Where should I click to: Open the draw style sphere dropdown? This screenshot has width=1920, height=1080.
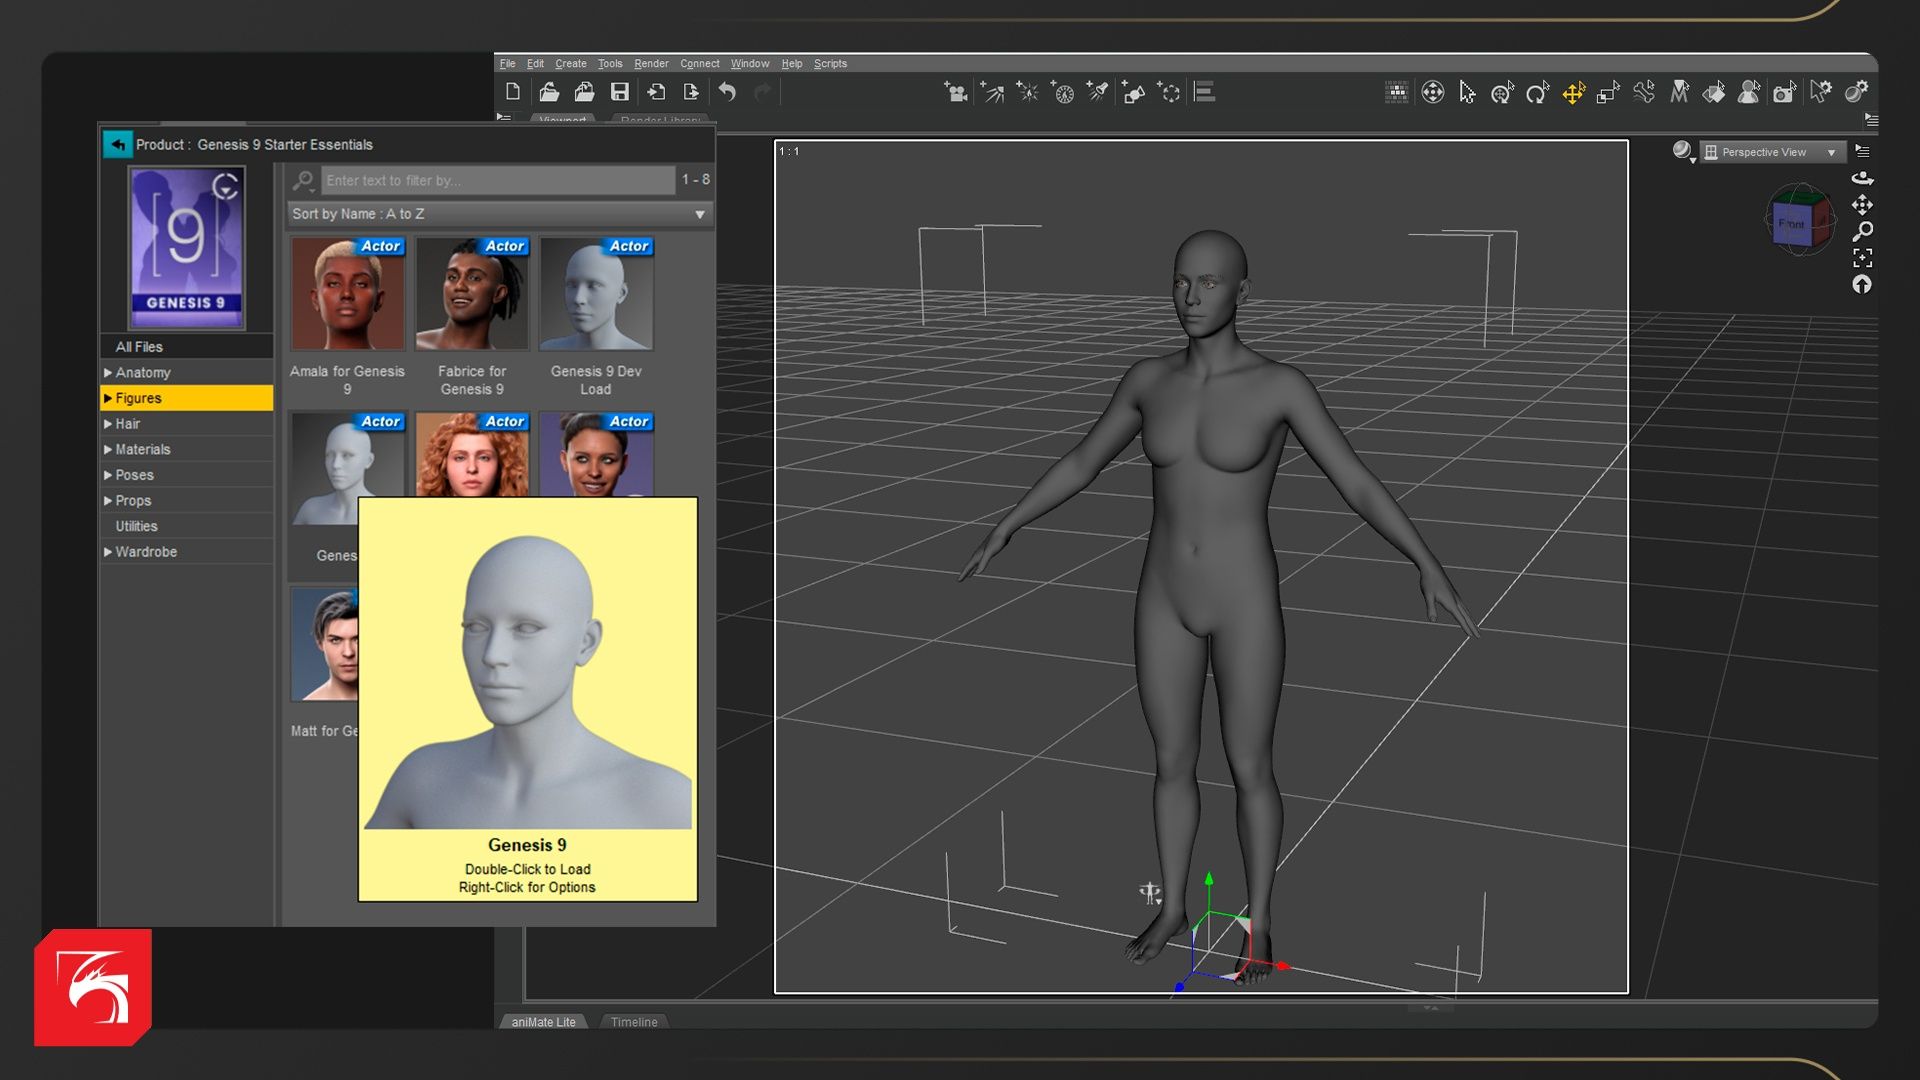click(1683, 152)
